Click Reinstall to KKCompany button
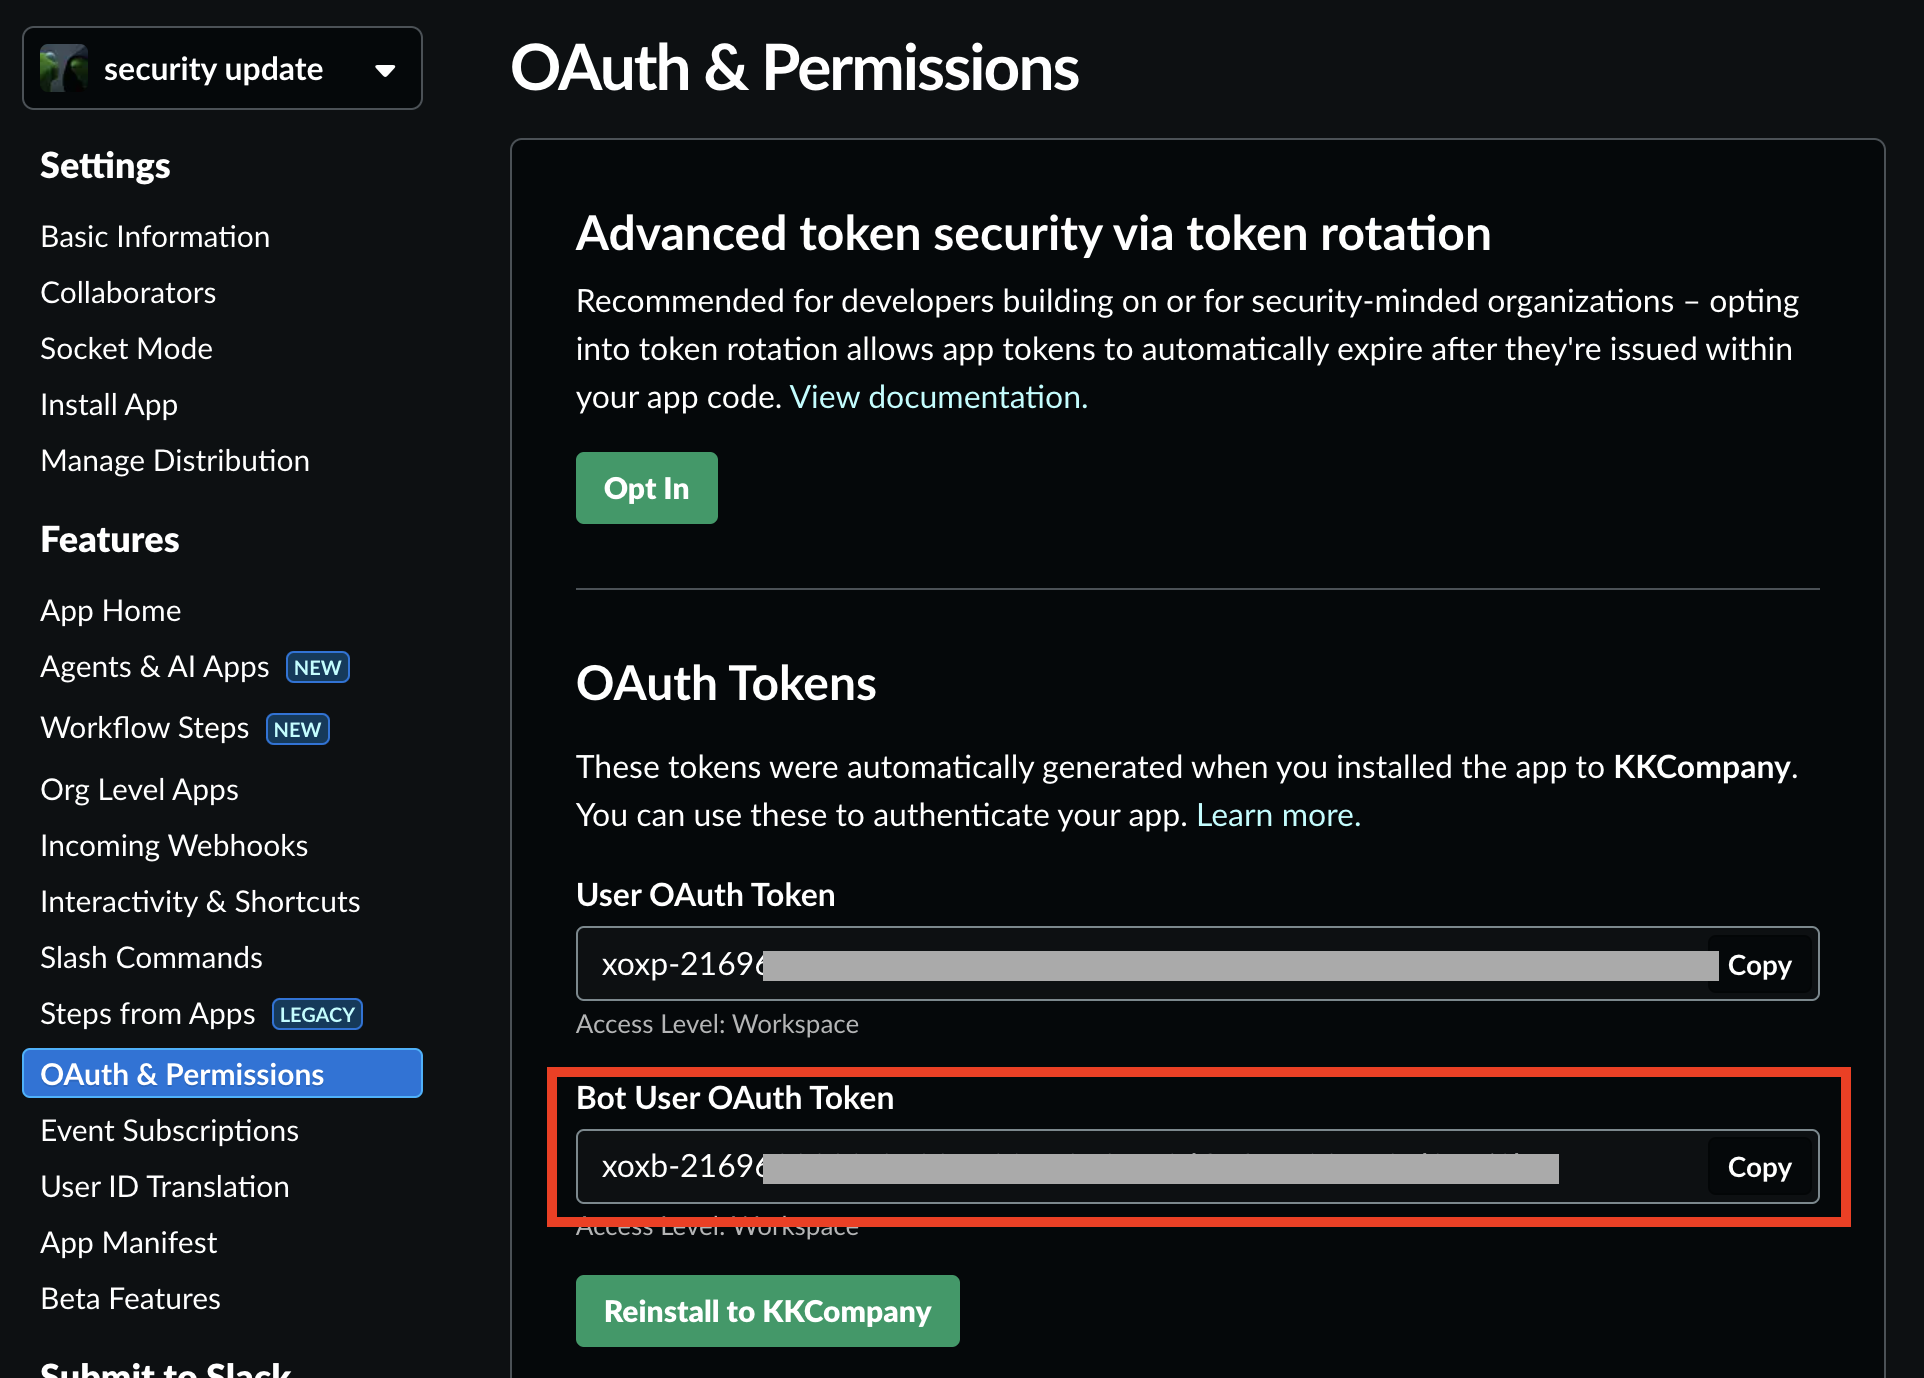Screen dimensions: 1924x1378 tap(768, 1311)
